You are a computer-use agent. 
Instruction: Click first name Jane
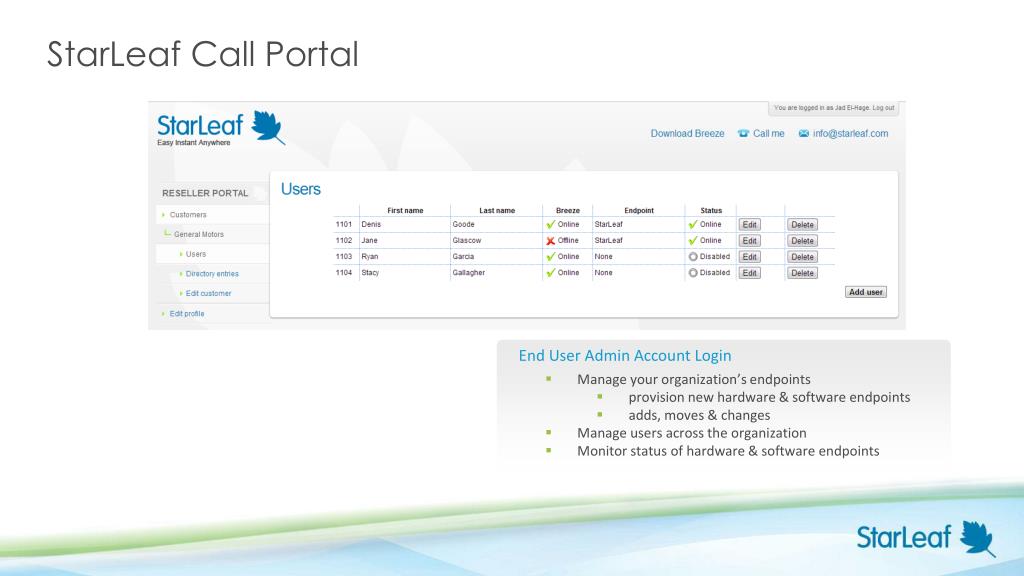pos(370,240)
